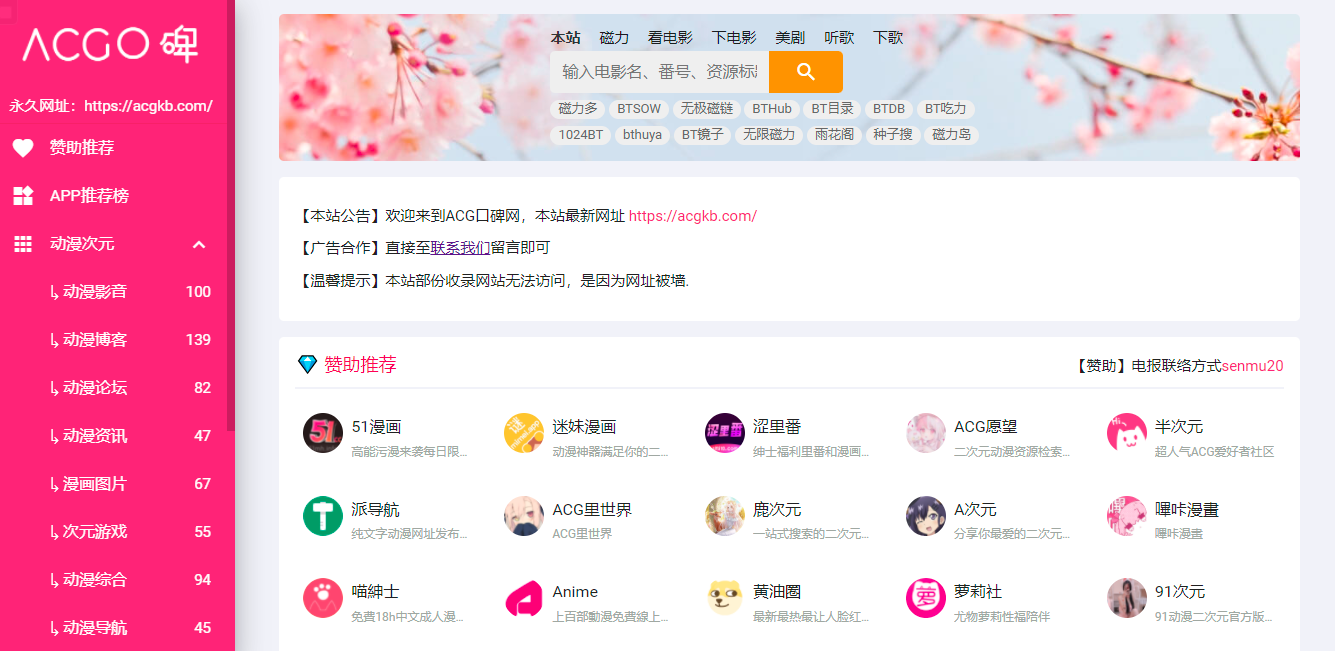Viewport: 1335px width, 651px height.
Task: Open the 黄油圈 doge icon
Action: tap(725, 598)
